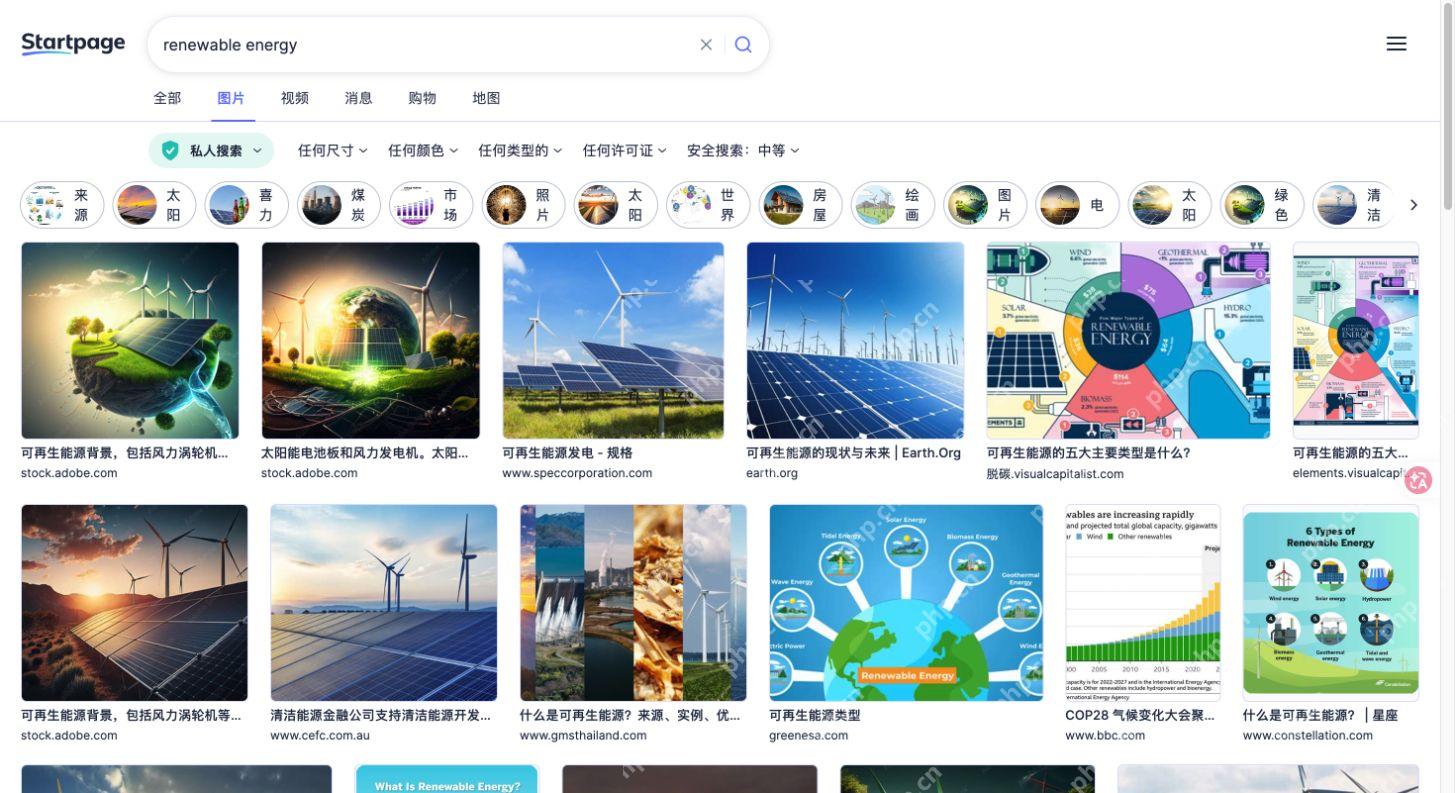Open the floating-island solar panel thumbnail
Screen dimensions: 1455x793
pyautogui.click(x=130, y=340)
